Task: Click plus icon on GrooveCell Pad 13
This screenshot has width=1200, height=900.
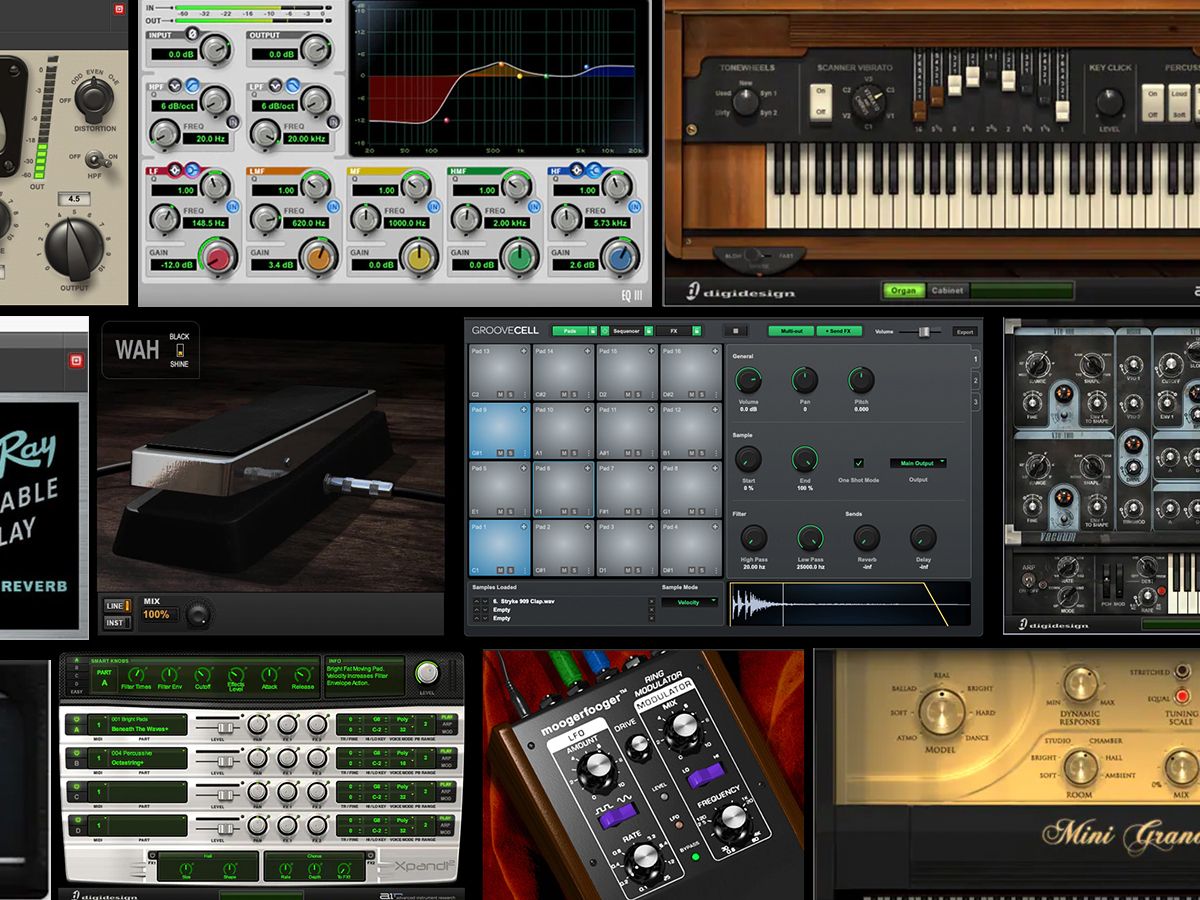Action: point(523,351)
